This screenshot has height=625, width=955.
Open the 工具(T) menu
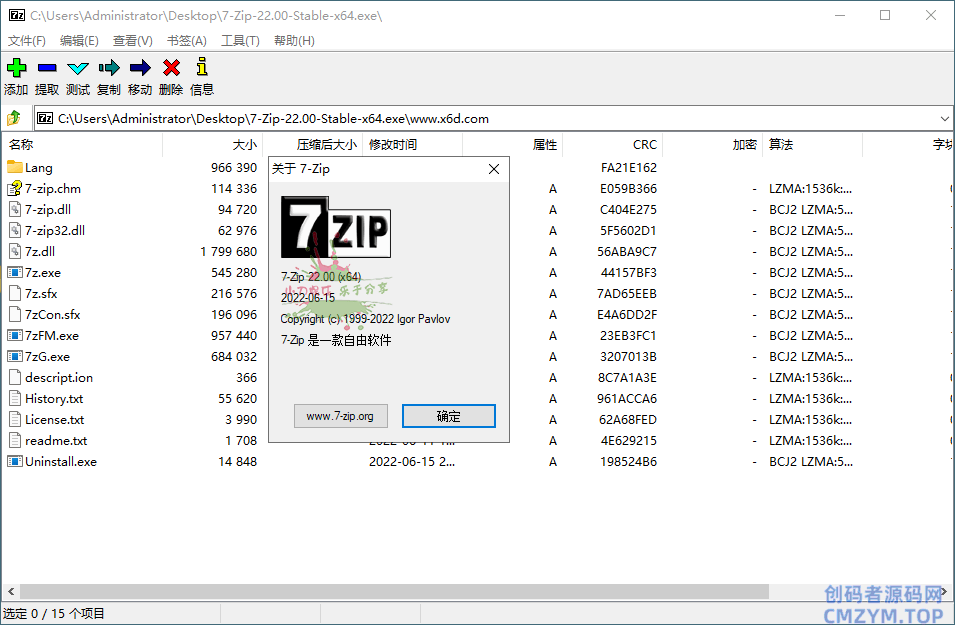(240, 41)
